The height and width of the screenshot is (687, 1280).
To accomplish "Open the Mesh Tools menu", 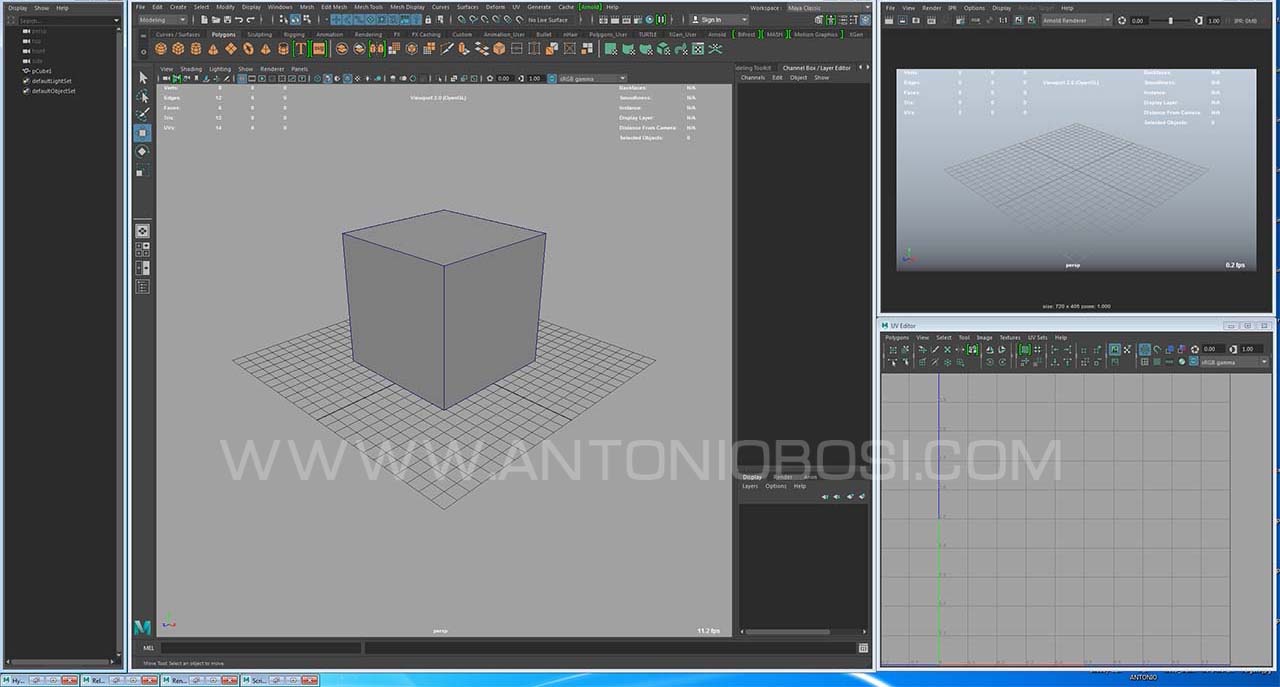I will (368, 7).
